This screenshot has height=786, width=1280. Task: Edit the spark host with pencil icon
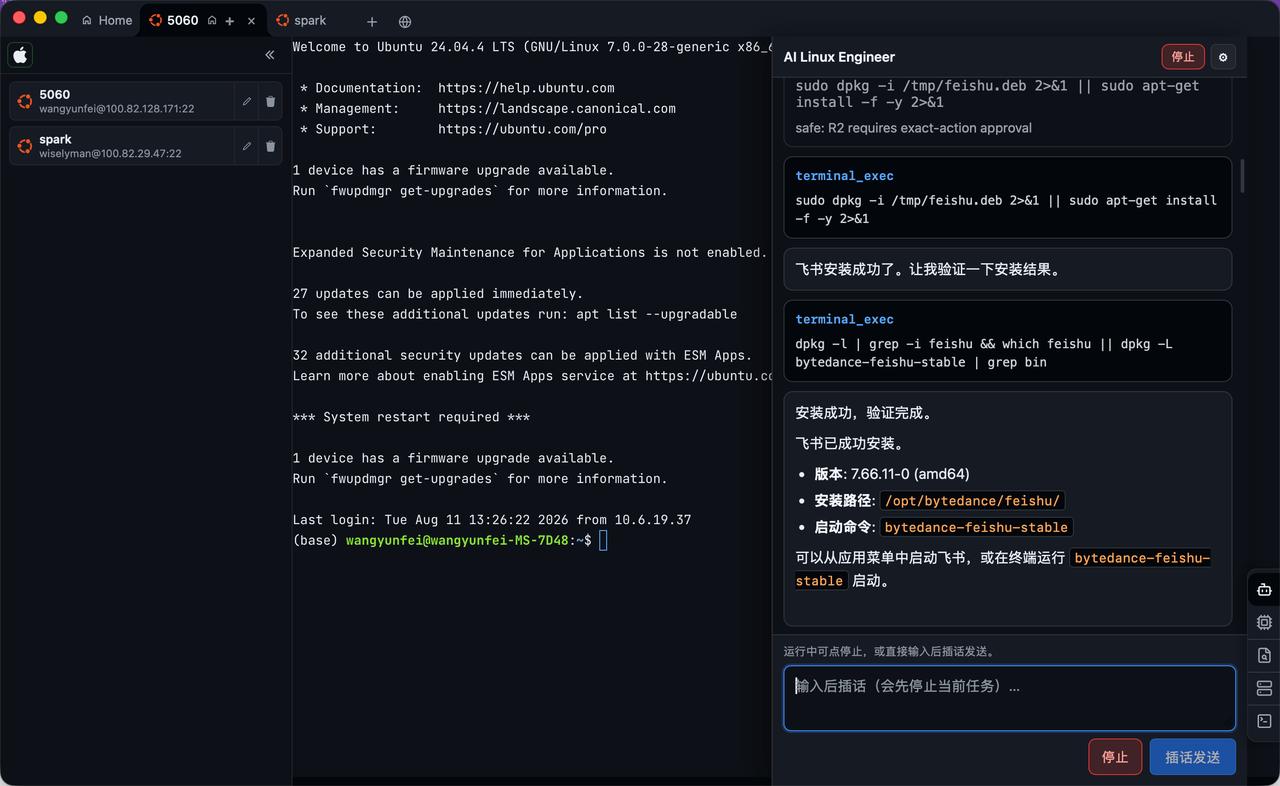[x=246, y=146]
